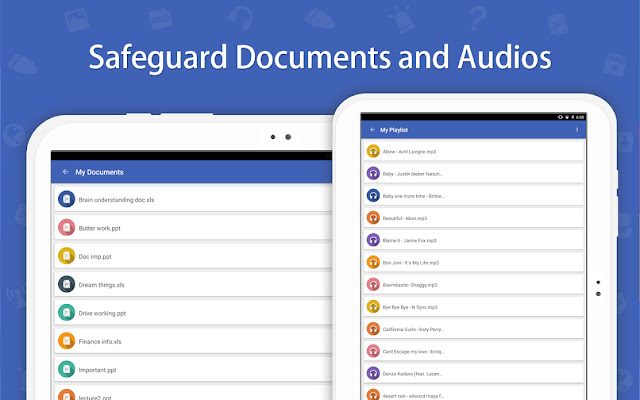Open the file name Dream things.xls

point(102,285)
